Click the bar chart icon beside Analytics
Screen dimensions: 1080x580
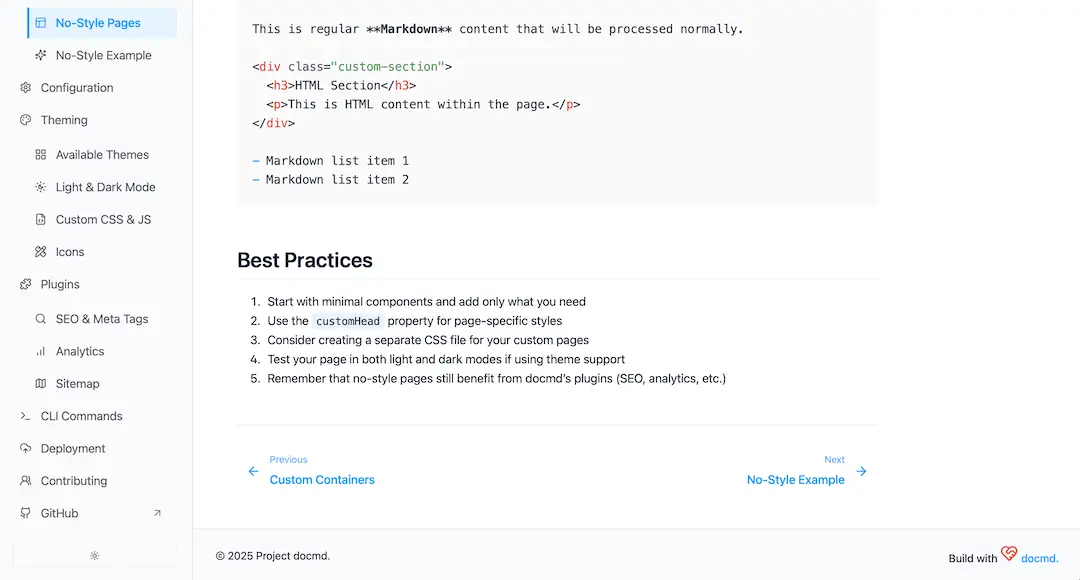[x=41, y=351]
